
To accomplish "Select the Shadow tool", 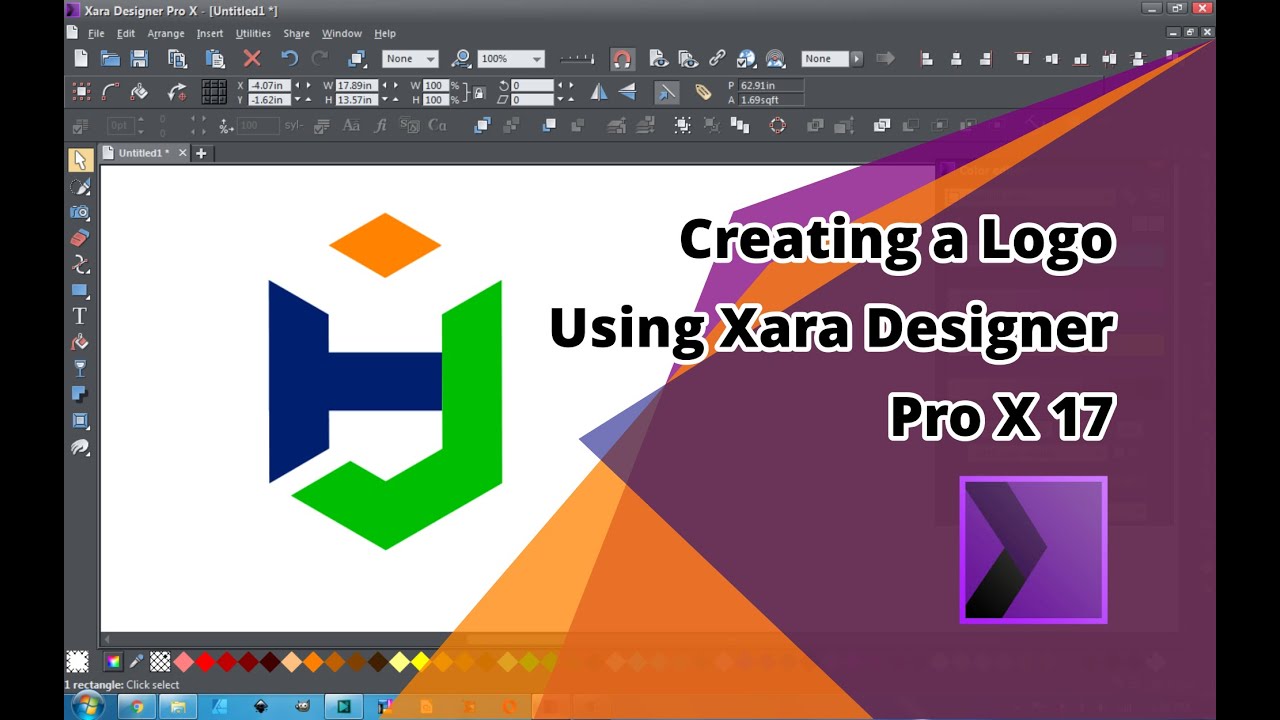I will [x=80, y=394].
